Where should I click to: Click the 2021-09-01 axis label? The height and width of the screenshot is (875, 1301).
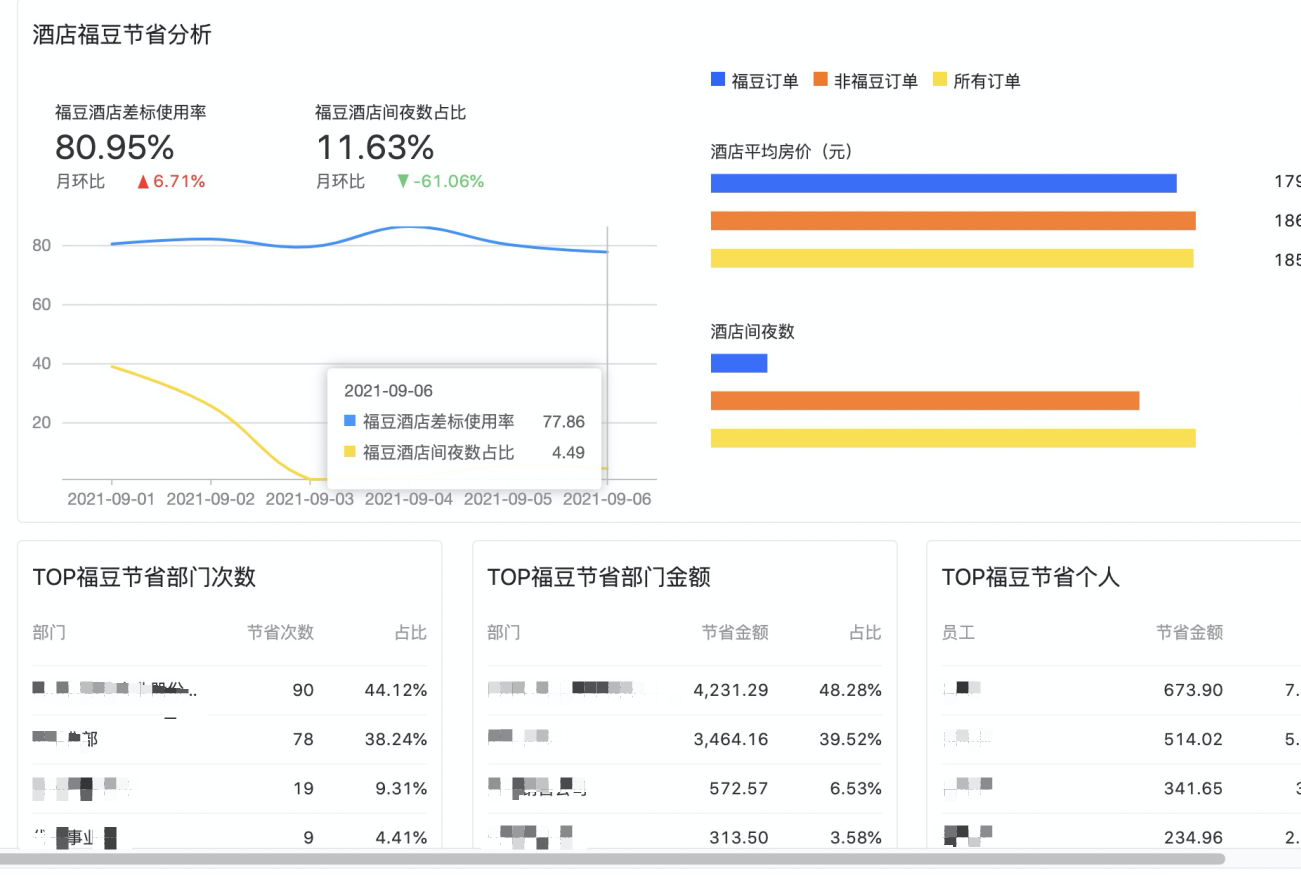pos(111,499)
